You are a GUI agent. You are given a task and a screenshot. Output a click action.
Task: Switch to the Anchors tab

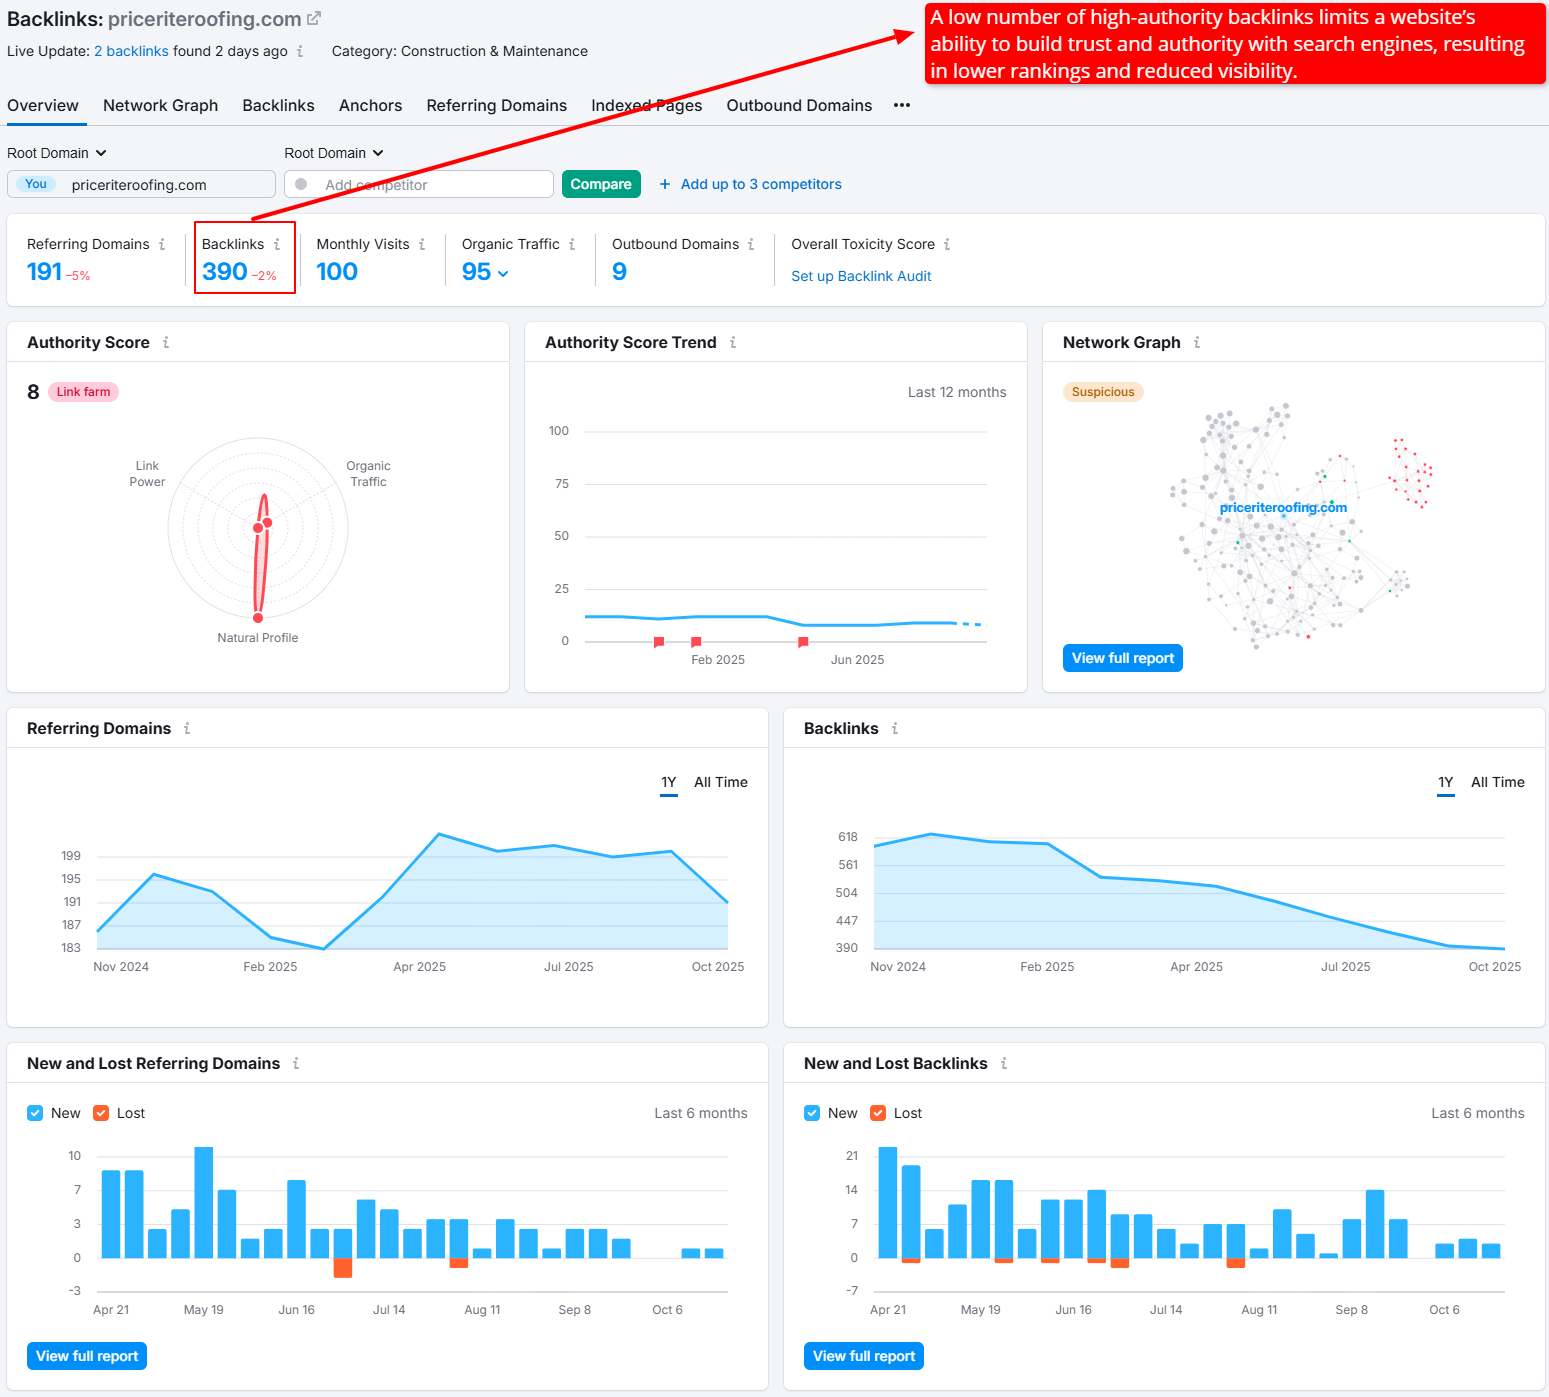point(370,105)
